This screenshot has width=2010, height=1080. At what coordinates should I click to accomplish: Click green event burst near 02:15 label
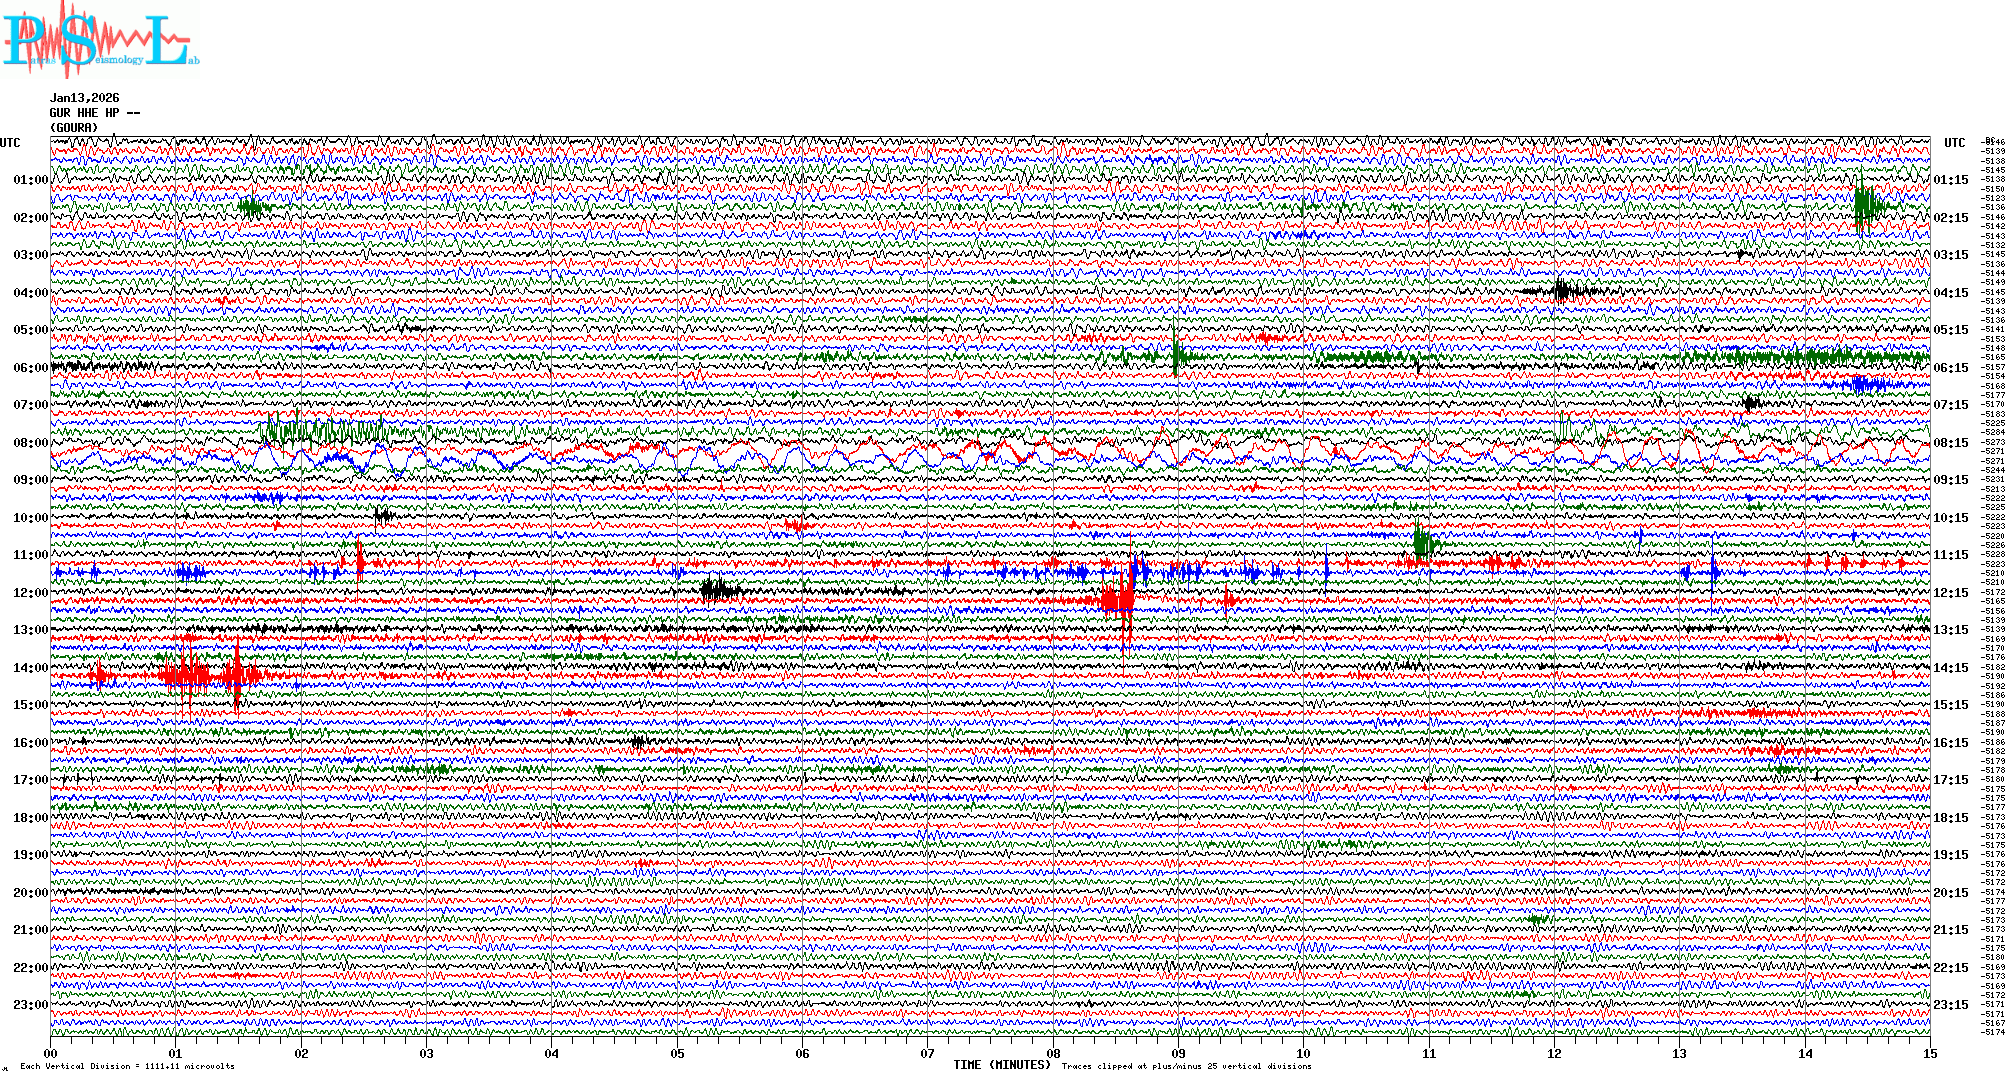(x=1865, y=207)
